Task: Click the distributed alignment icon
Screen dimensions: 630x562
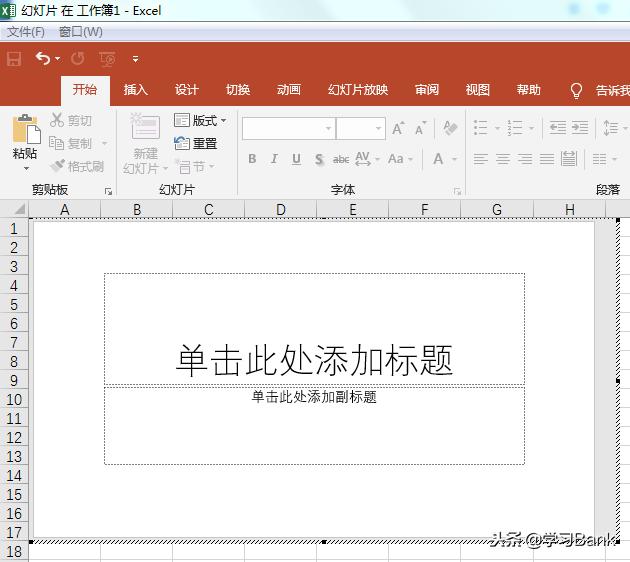Action: [x=569, y=159]
